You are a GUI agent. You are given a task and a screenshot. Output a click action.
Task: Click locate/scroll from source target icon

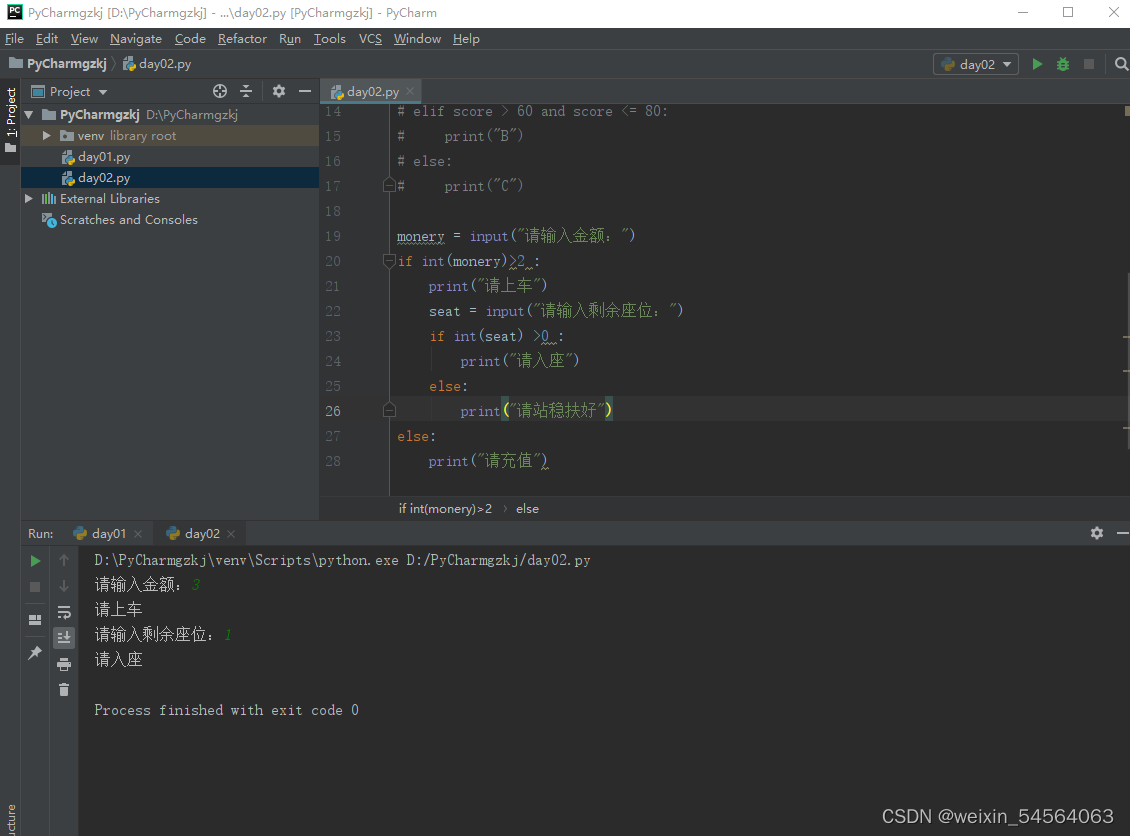pos(220,91)
